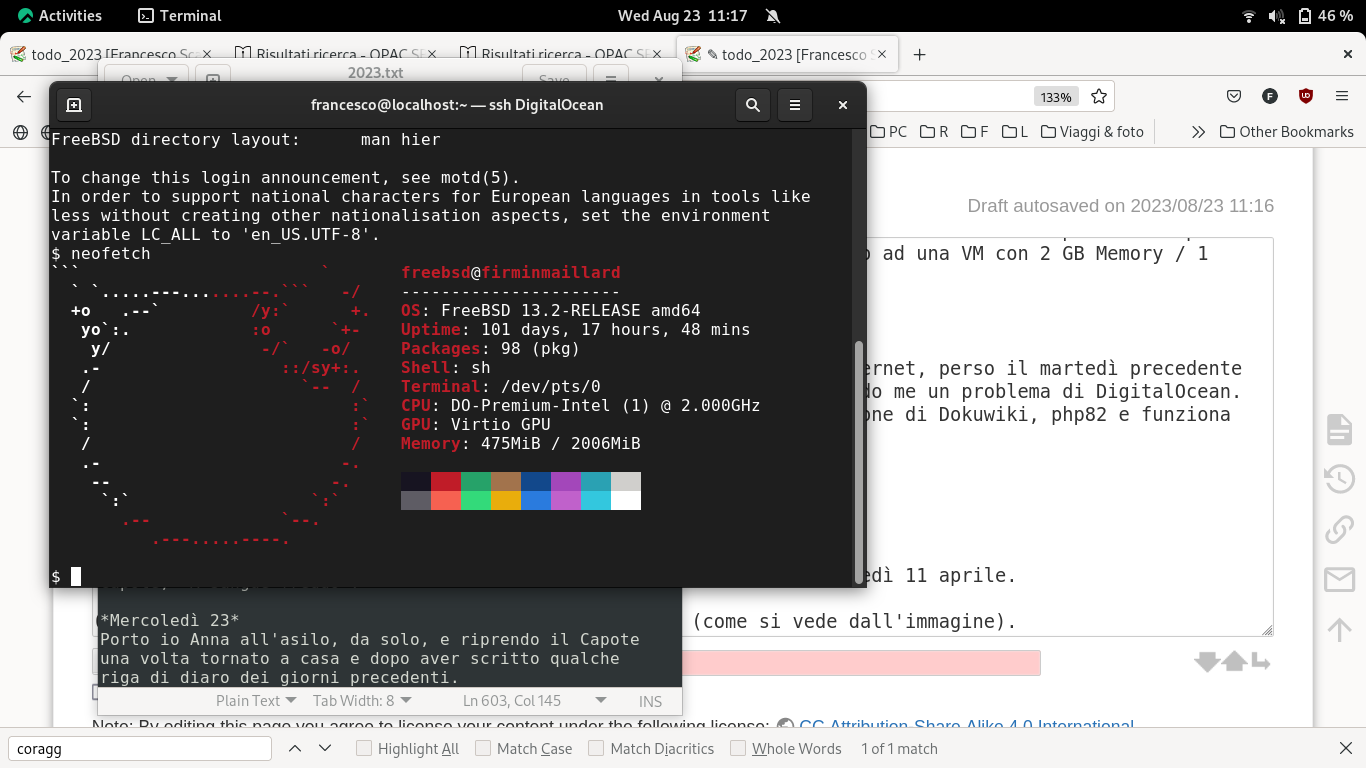Open the Viaggi & foto bookmark folder
Screen dimensions: 1366x768
tap(1092, 132)
